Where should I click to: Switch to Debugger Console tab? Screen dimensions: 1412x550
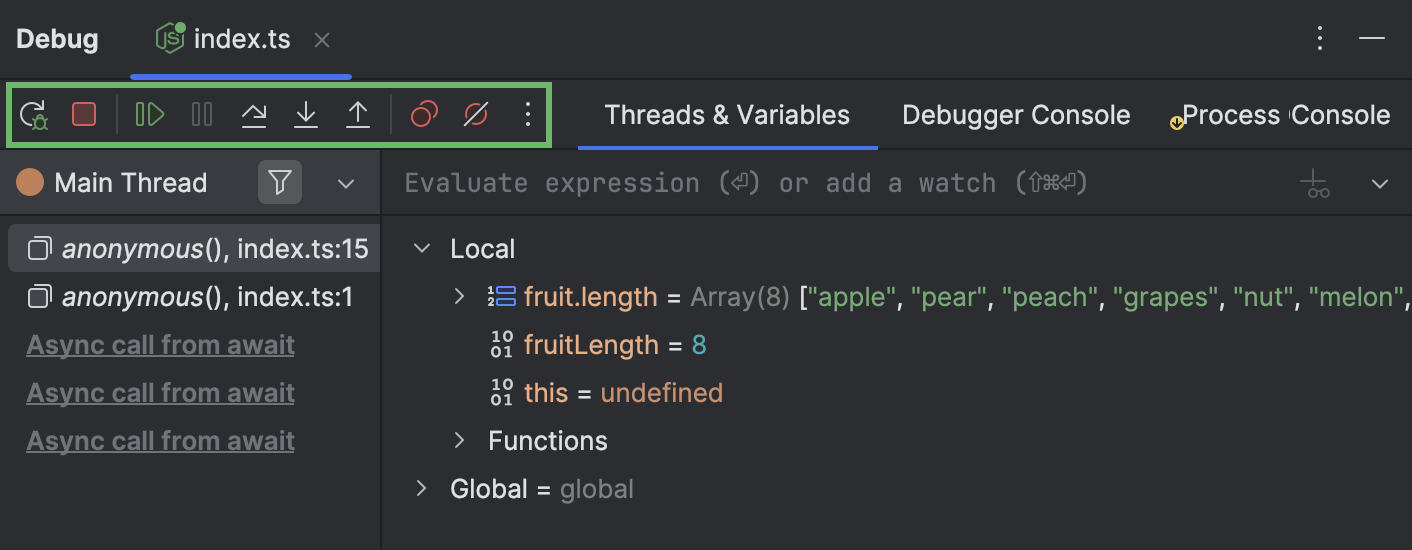click(1016, 115)
